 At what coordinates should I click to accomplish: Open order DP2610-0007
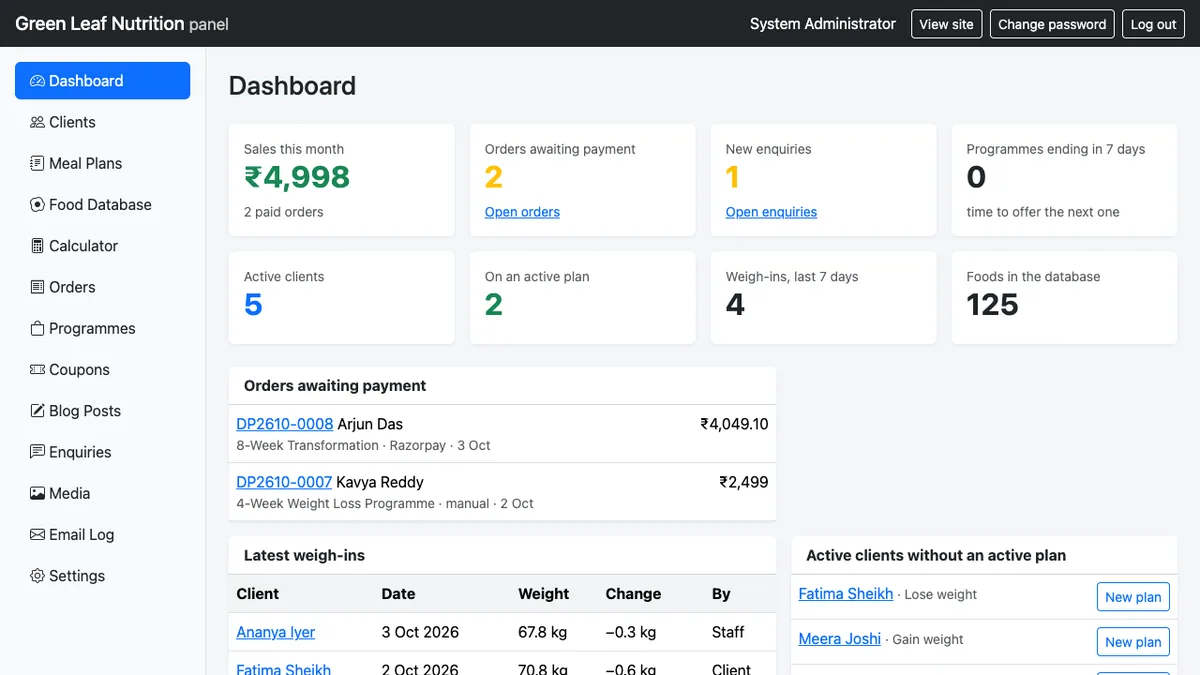click(284, 482)
